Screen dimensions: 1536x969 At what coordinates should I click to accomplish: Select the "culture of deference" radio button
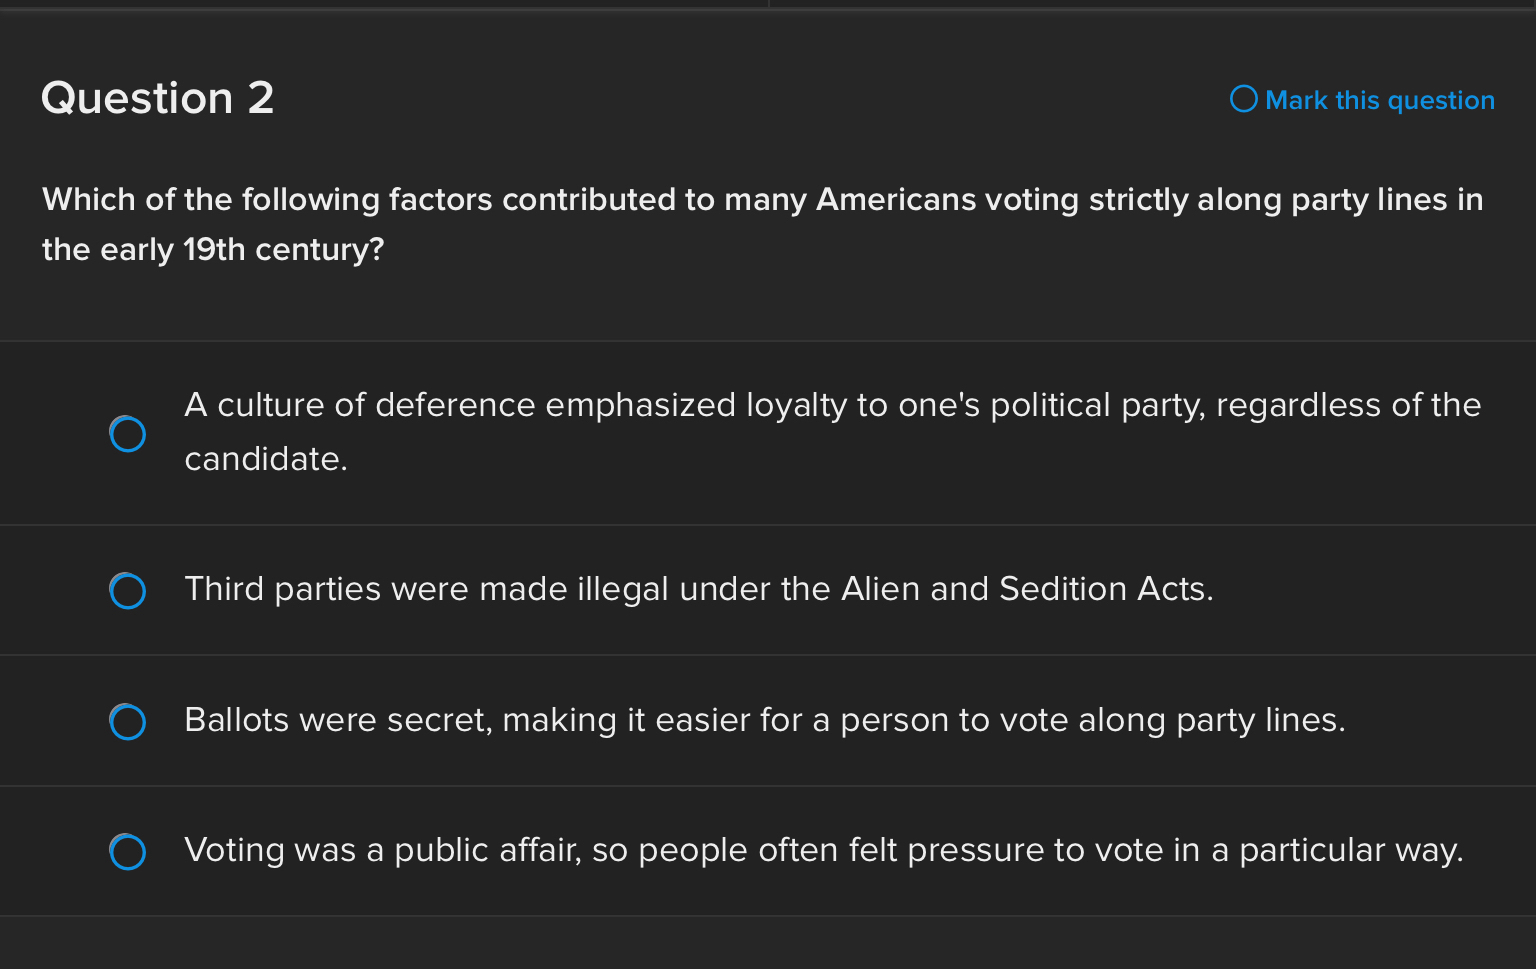pyautogui.click(x=128, y=434)
